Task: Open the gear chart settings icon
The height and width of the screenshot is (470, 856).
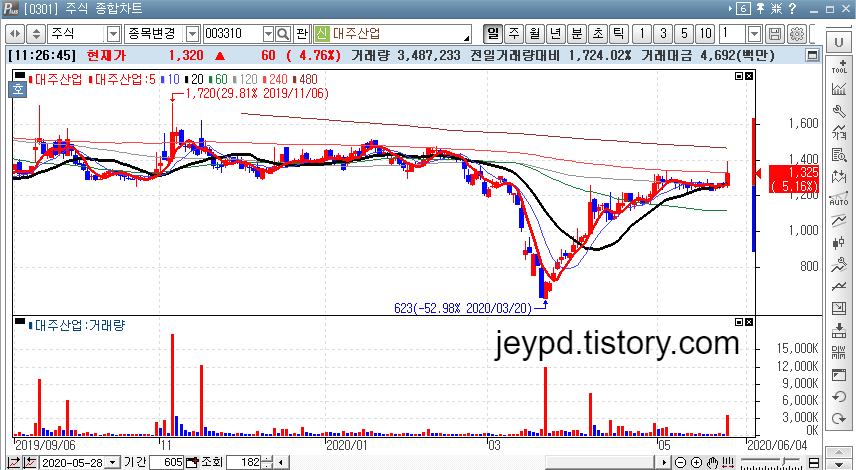Action: pos(796,34)
